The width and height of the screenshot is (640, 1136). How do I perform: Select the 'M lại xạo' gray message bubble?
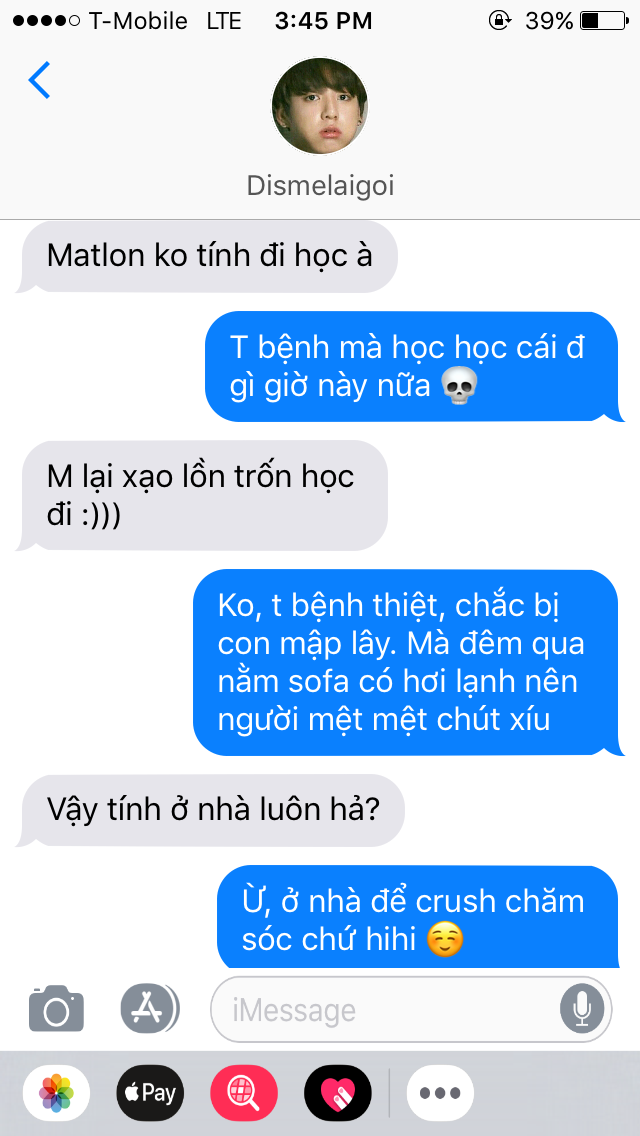coord(201,496)
